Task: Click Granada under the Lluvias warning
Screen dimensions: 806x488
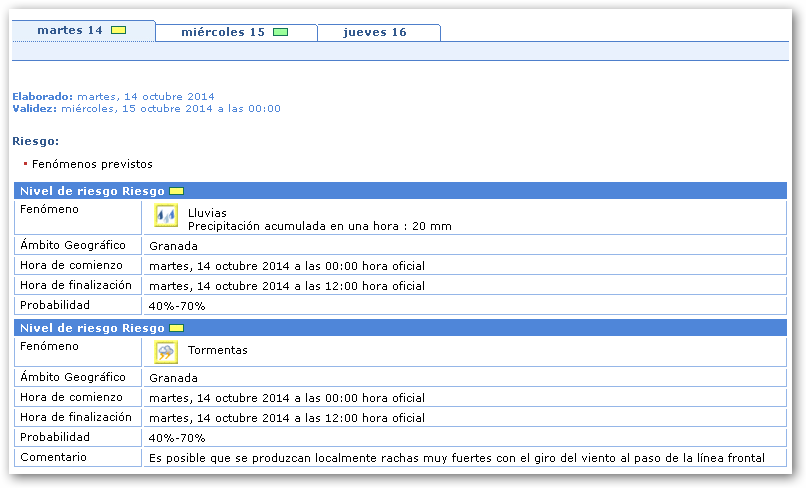Action: (173, 246)
